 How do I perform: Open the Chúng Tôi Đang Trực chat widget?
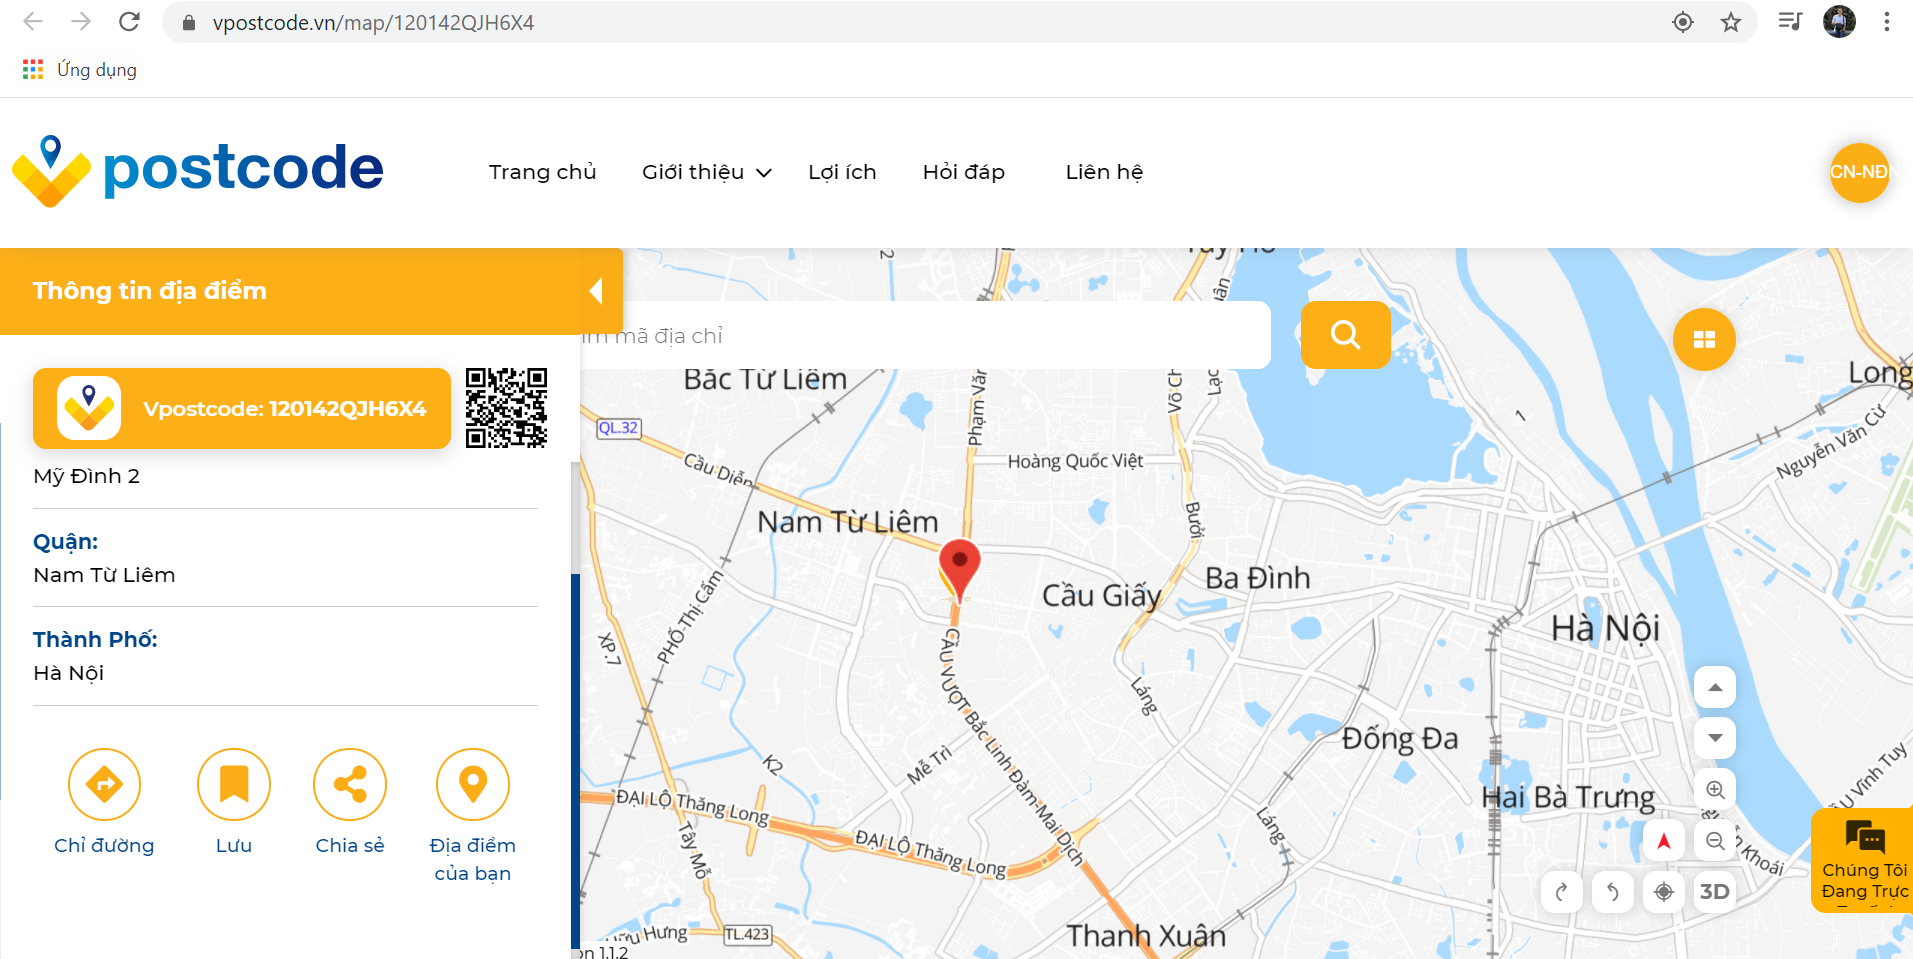point(1862,860)
